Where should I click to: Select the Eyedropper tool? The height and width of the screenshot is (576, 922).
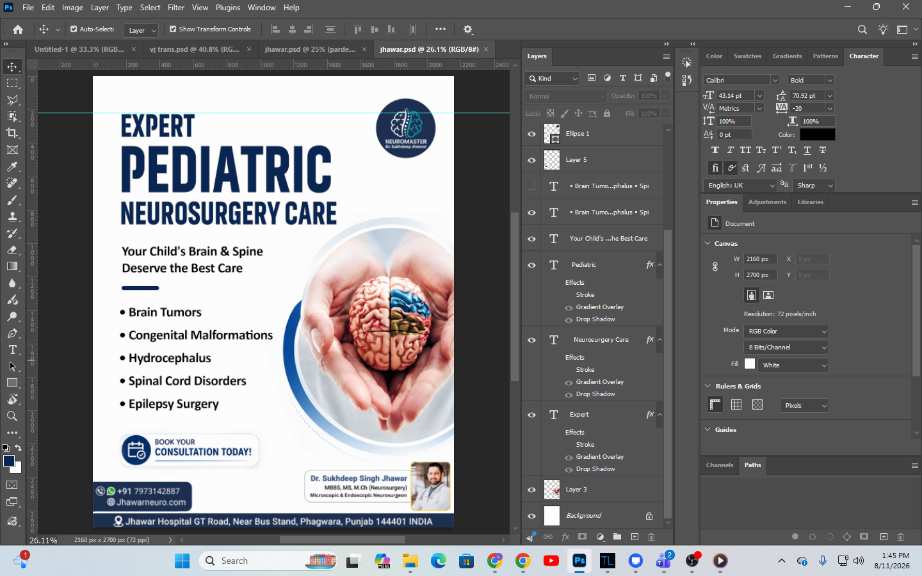click(12, 166)
